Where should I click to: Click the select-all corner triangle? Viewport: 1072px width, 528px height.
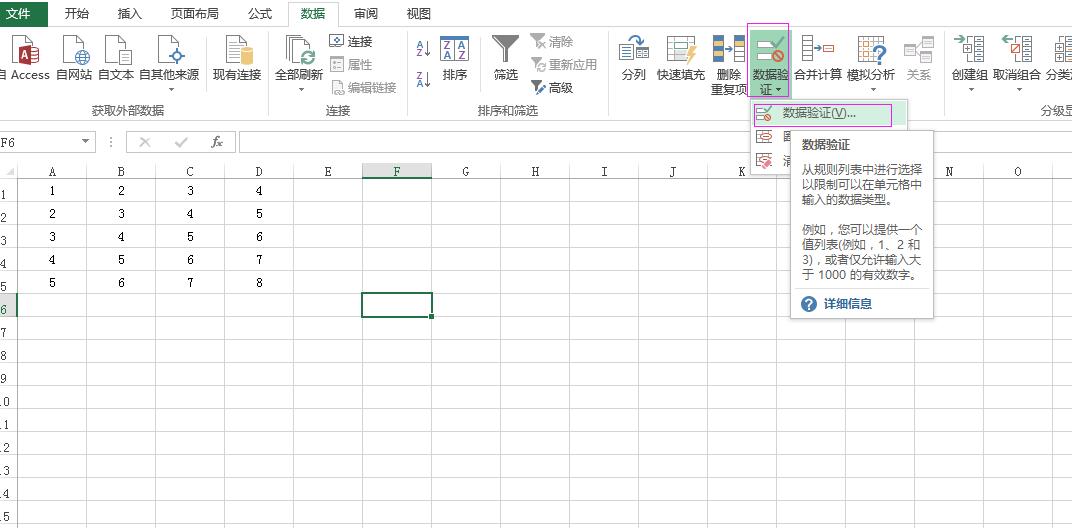point(9,172)
